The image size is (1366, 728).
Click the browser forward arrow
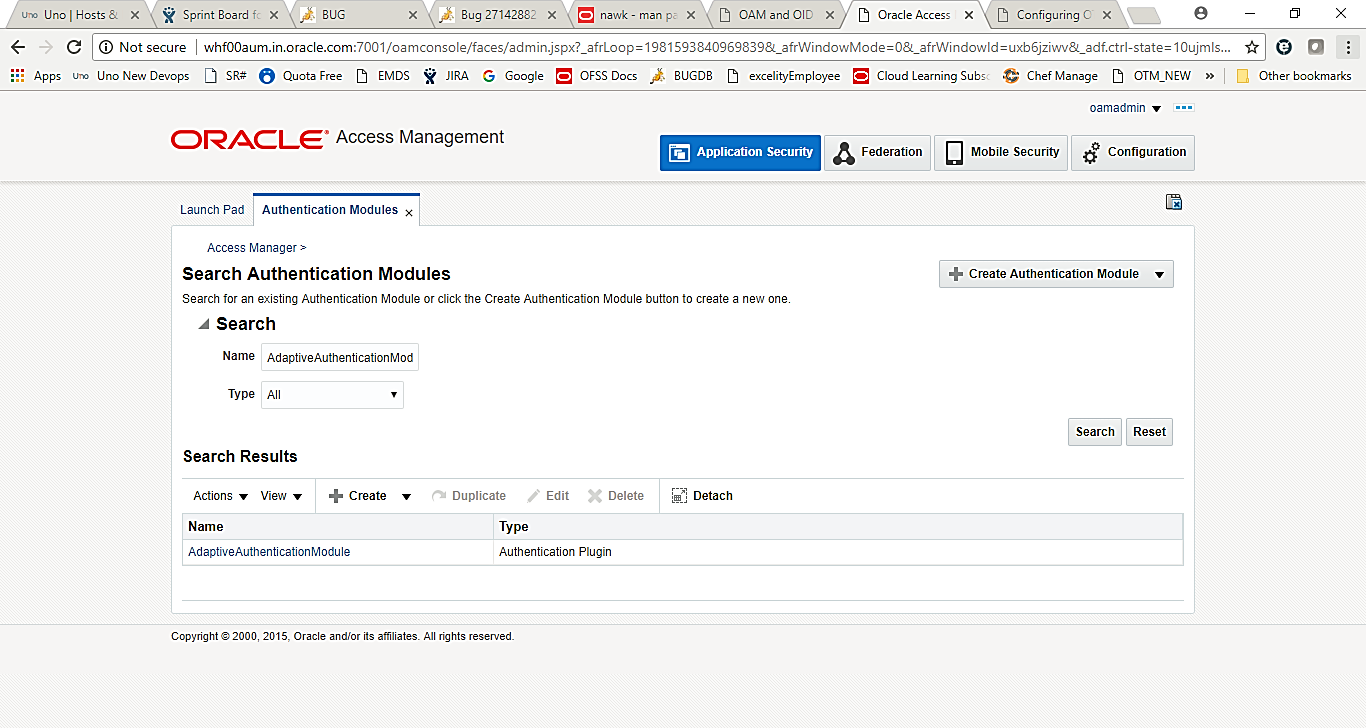pos(46,47)
